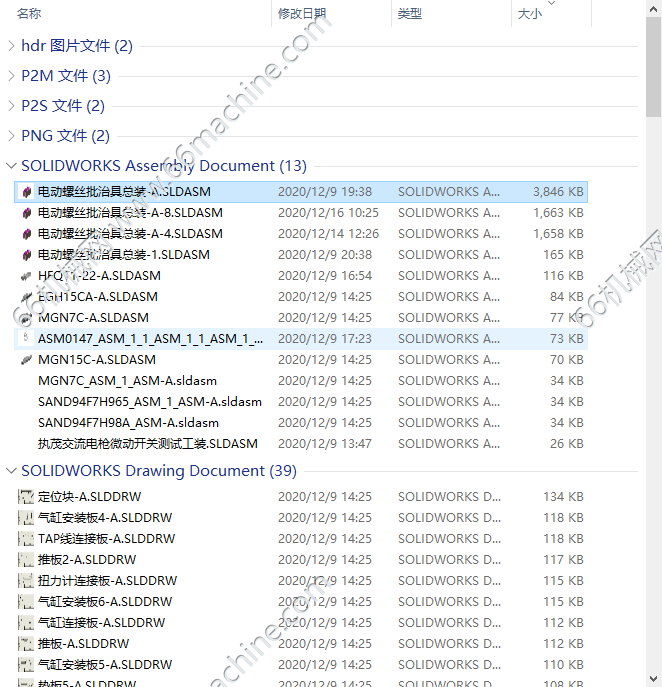This screenshot has width=662, height=687.
Task: Sort by the 大小 column header
Action: 530,14
